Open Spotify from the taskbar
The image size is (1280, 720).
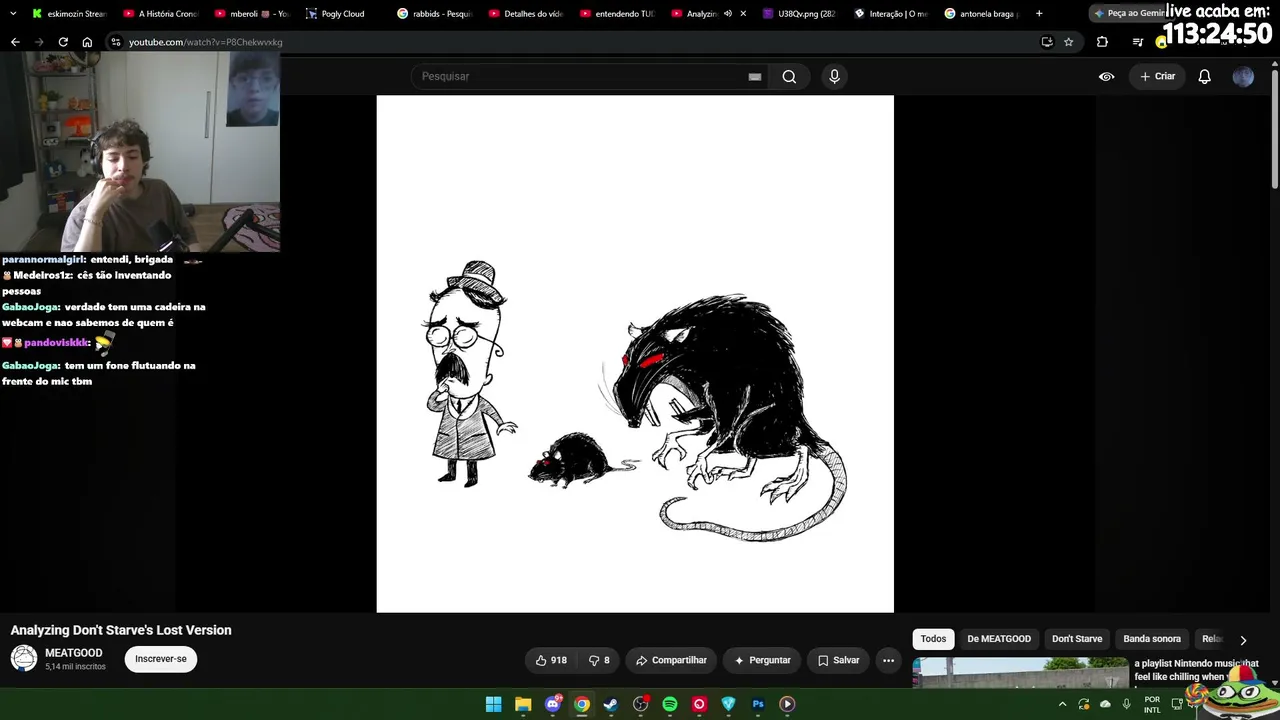click(x=670, y=704)
